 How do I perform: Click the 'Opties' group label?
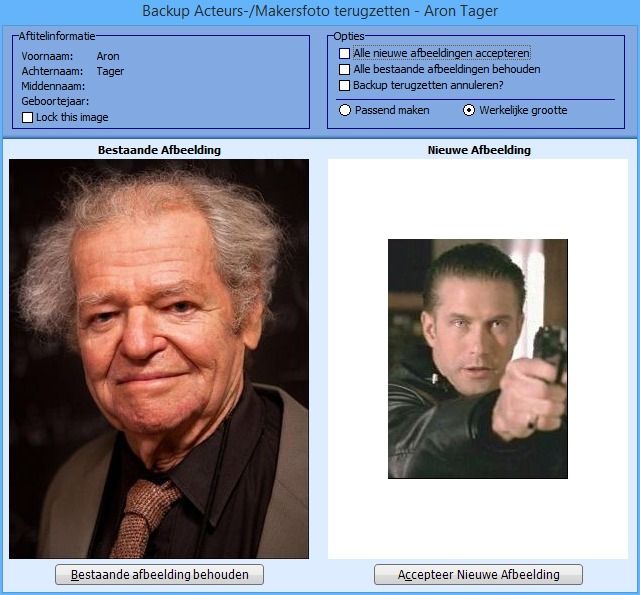(x=349, y=36)
